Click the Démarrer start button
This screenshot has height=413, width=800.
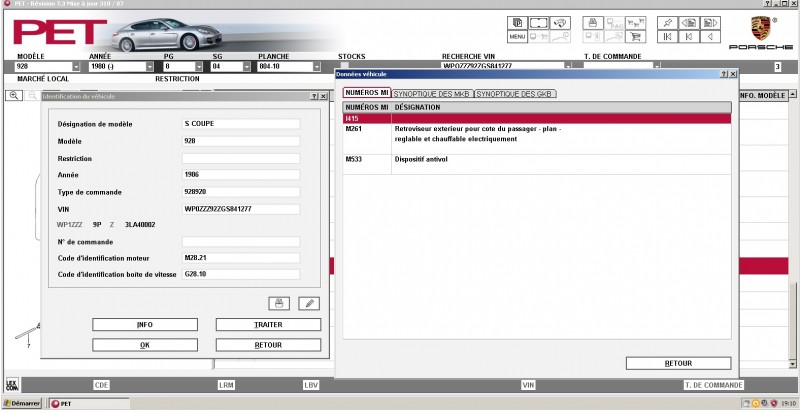21,403
